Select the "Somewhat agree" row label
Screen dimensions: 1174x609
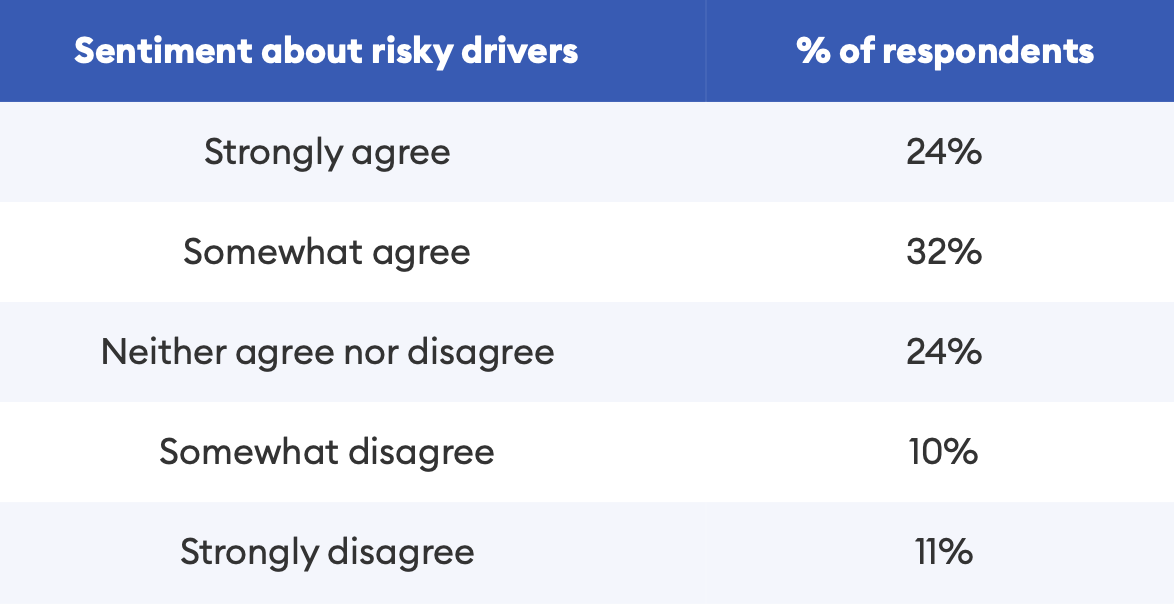point(327,252)
